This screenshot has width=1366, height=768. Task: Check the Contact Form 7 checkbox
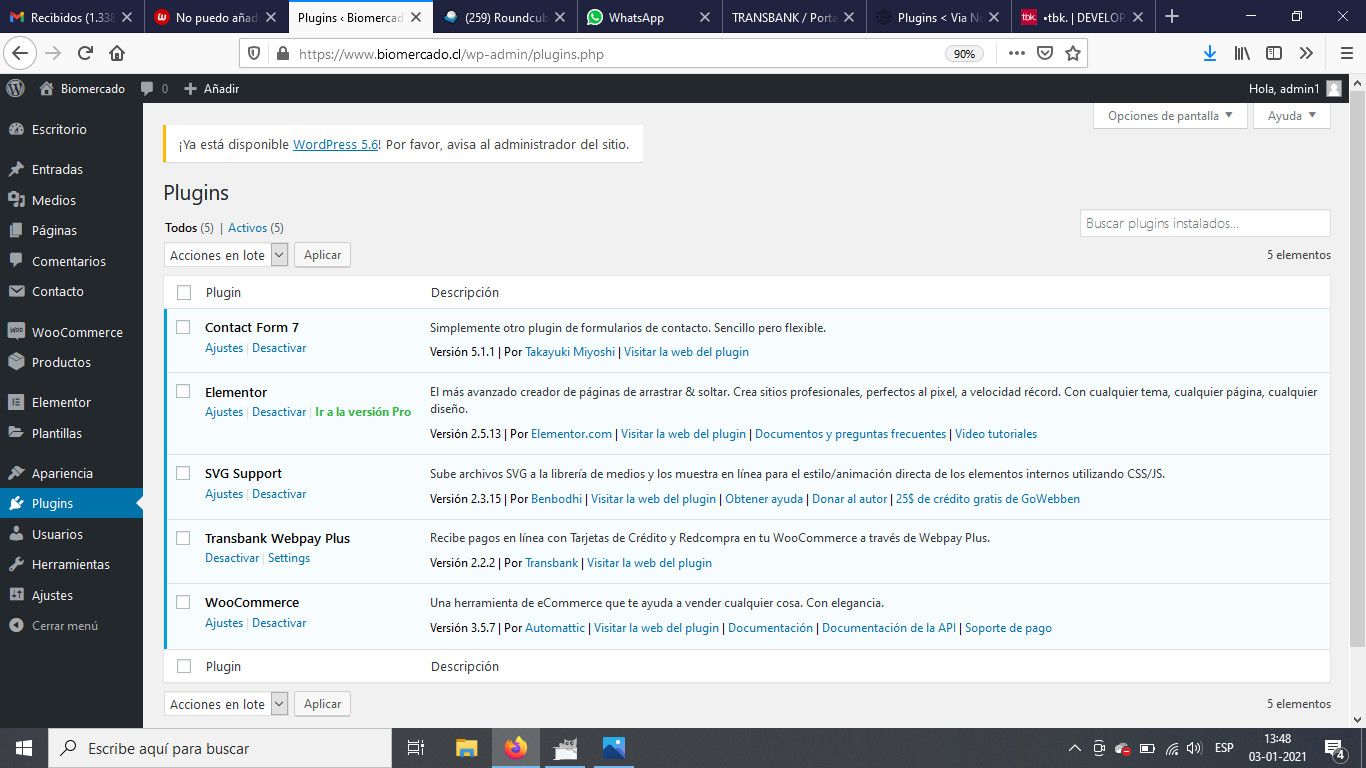coord(183,327)
